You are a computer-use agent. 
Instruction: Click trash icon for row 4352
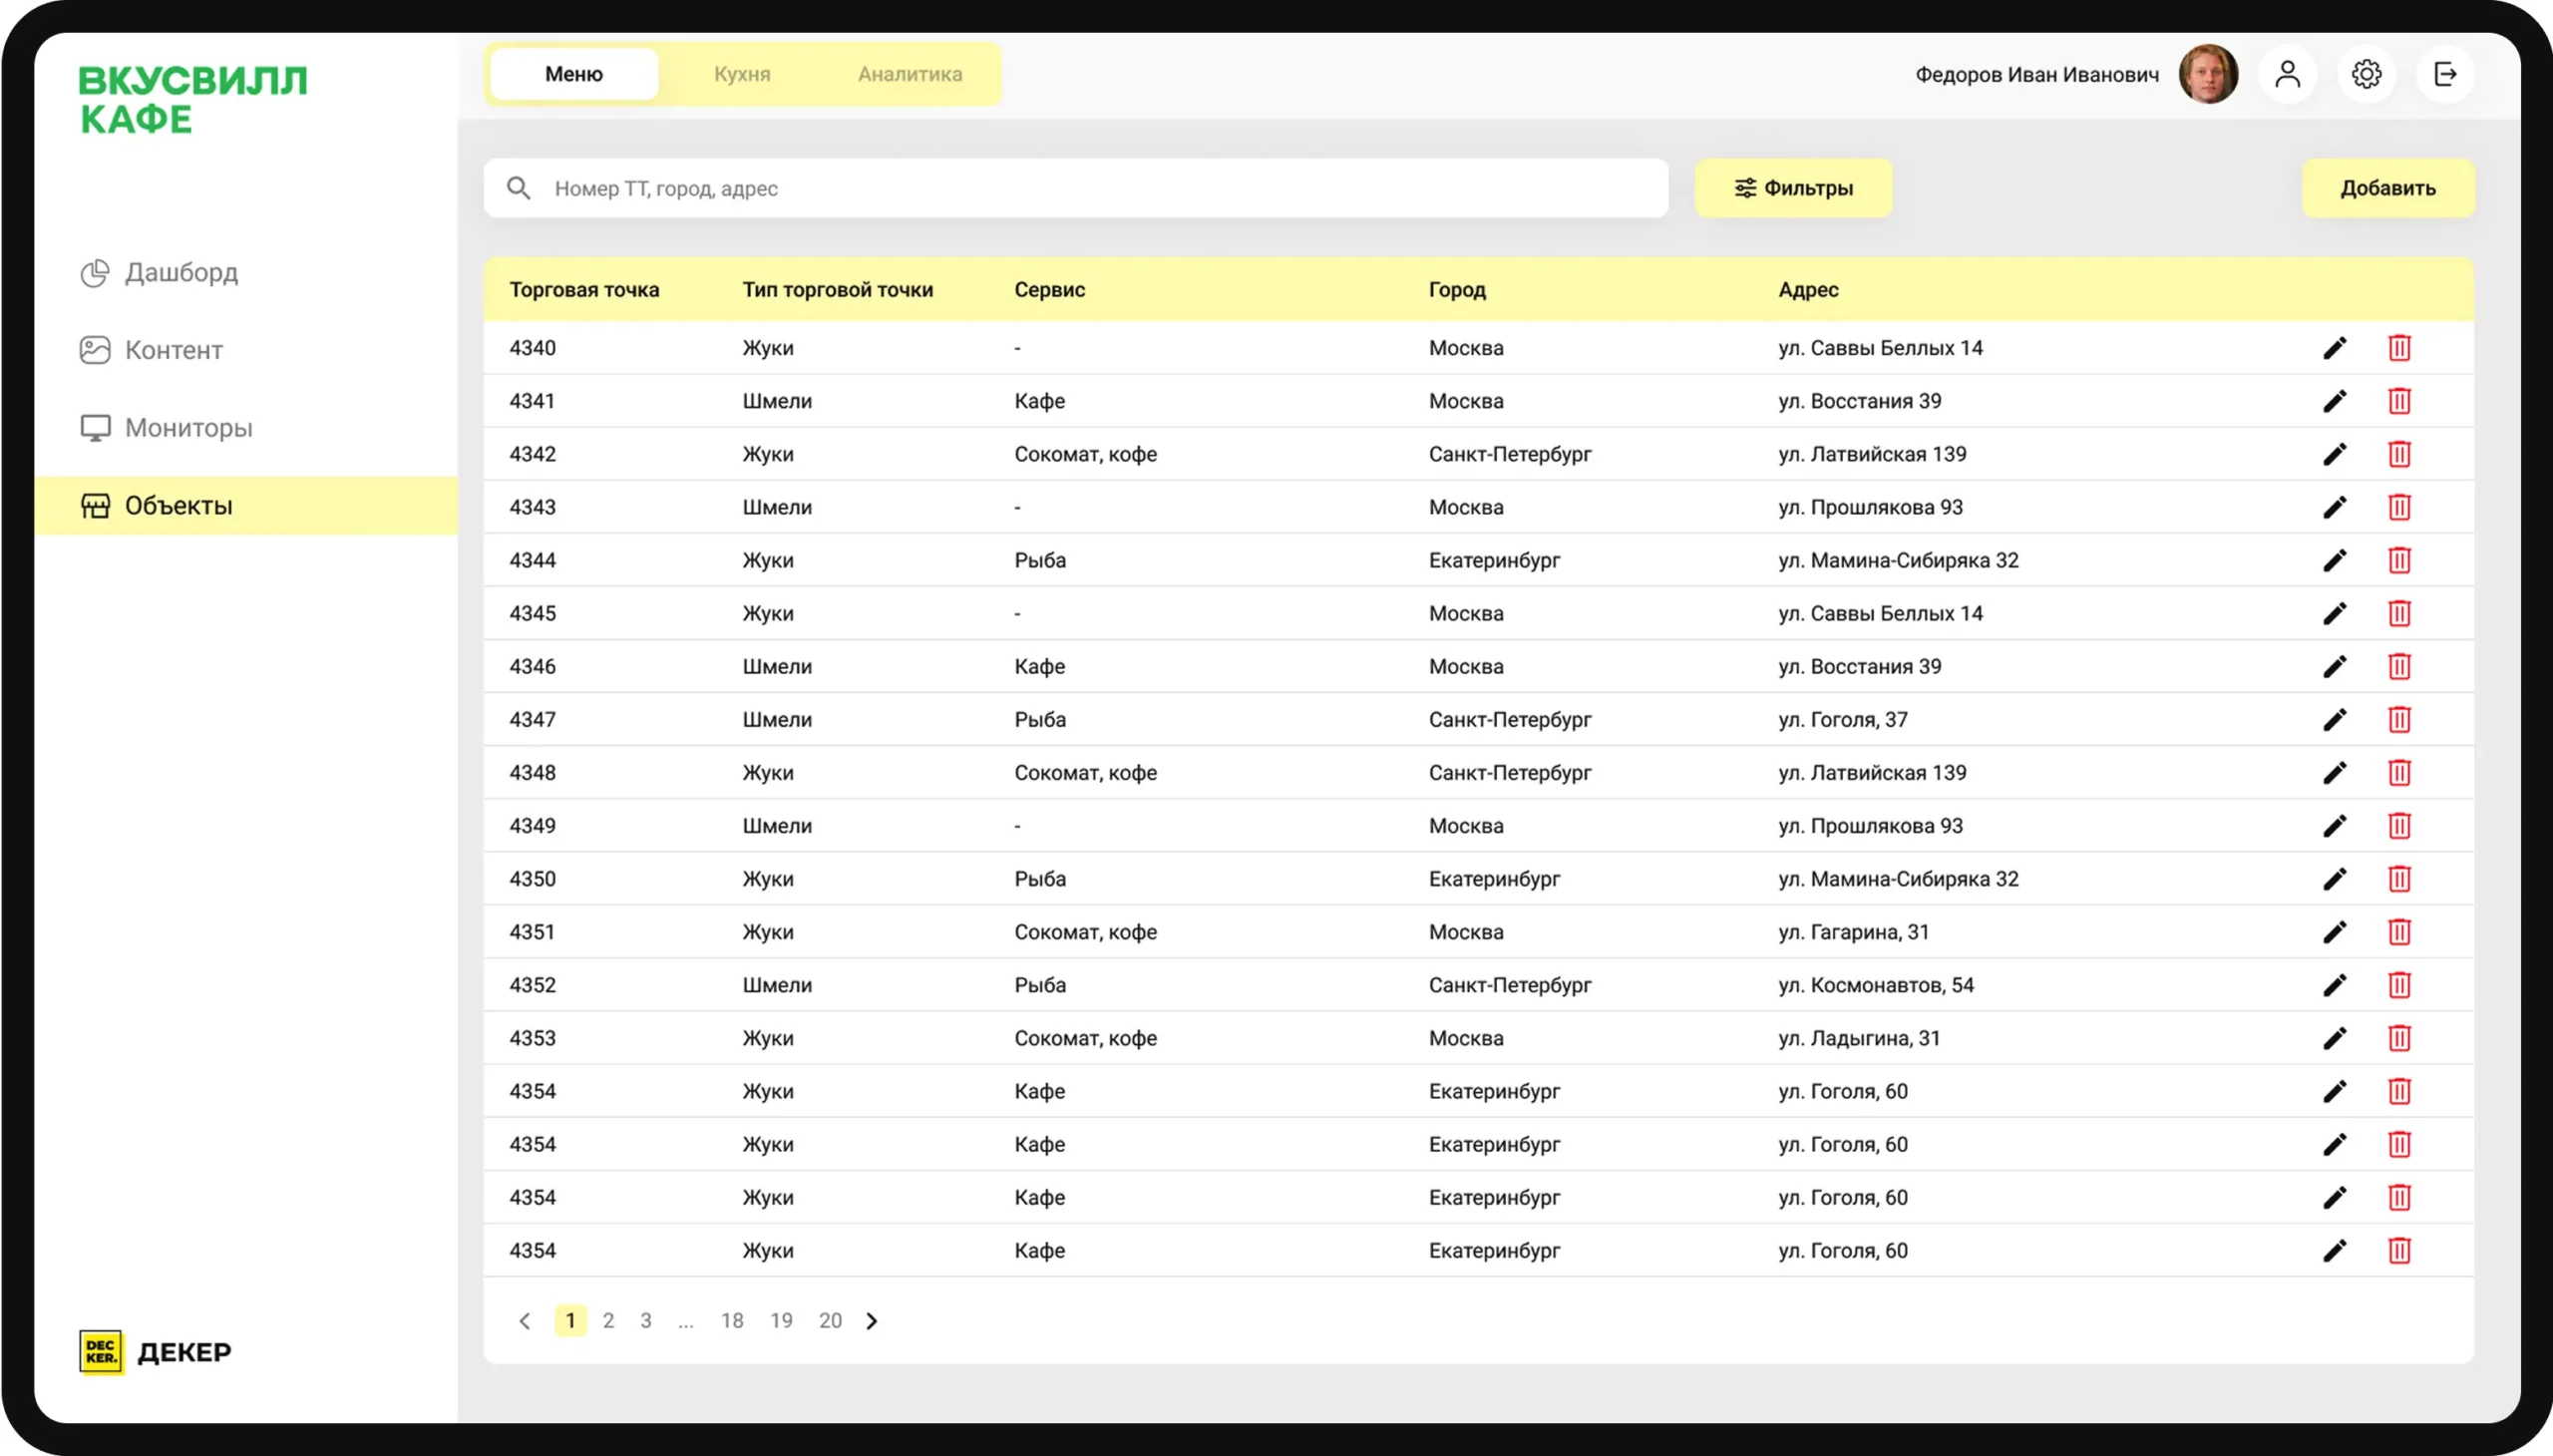pyautogui.click(x=2399, y=985)
